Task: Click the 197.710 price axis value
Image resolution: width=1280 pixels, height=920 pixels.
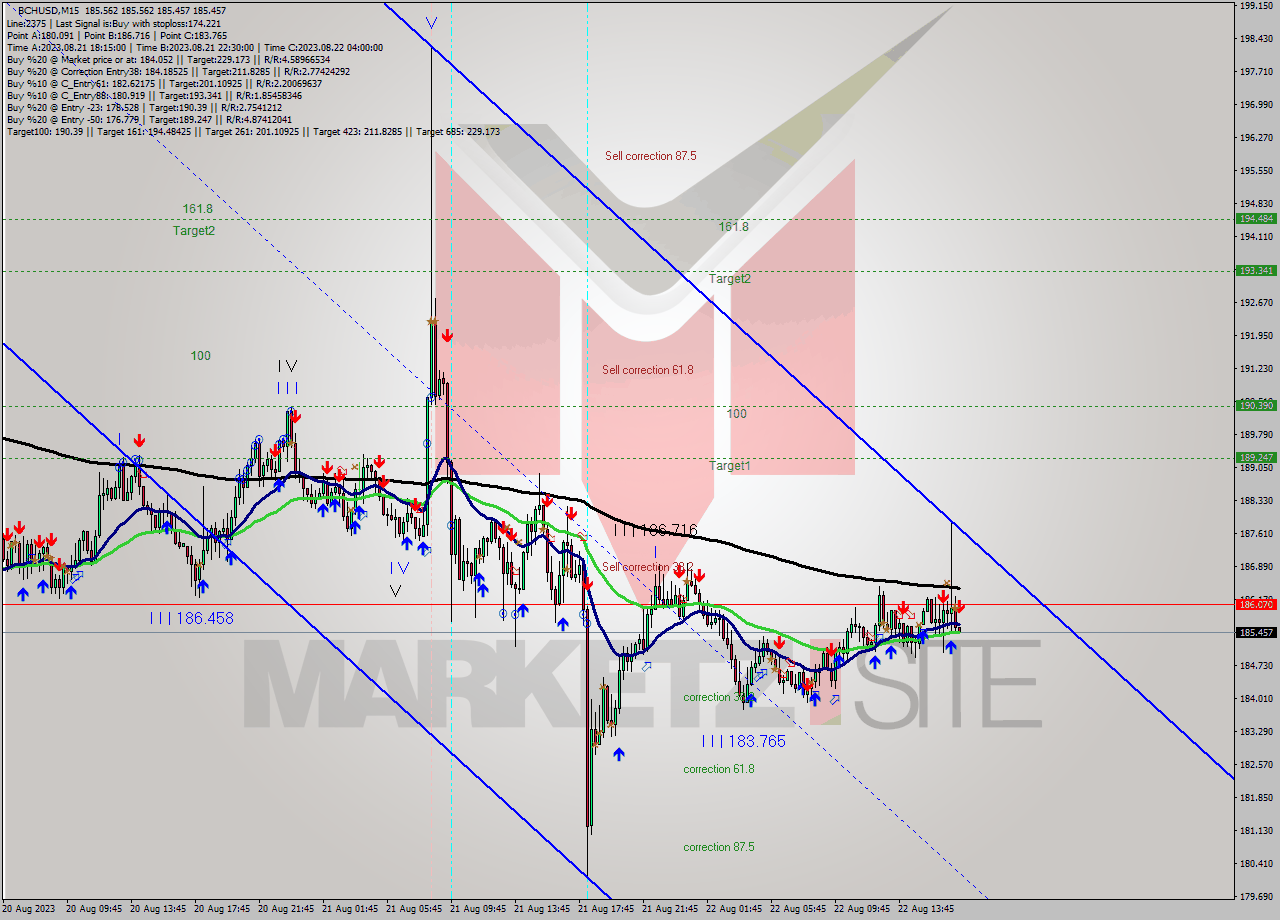Action: tap(1255, 72)
